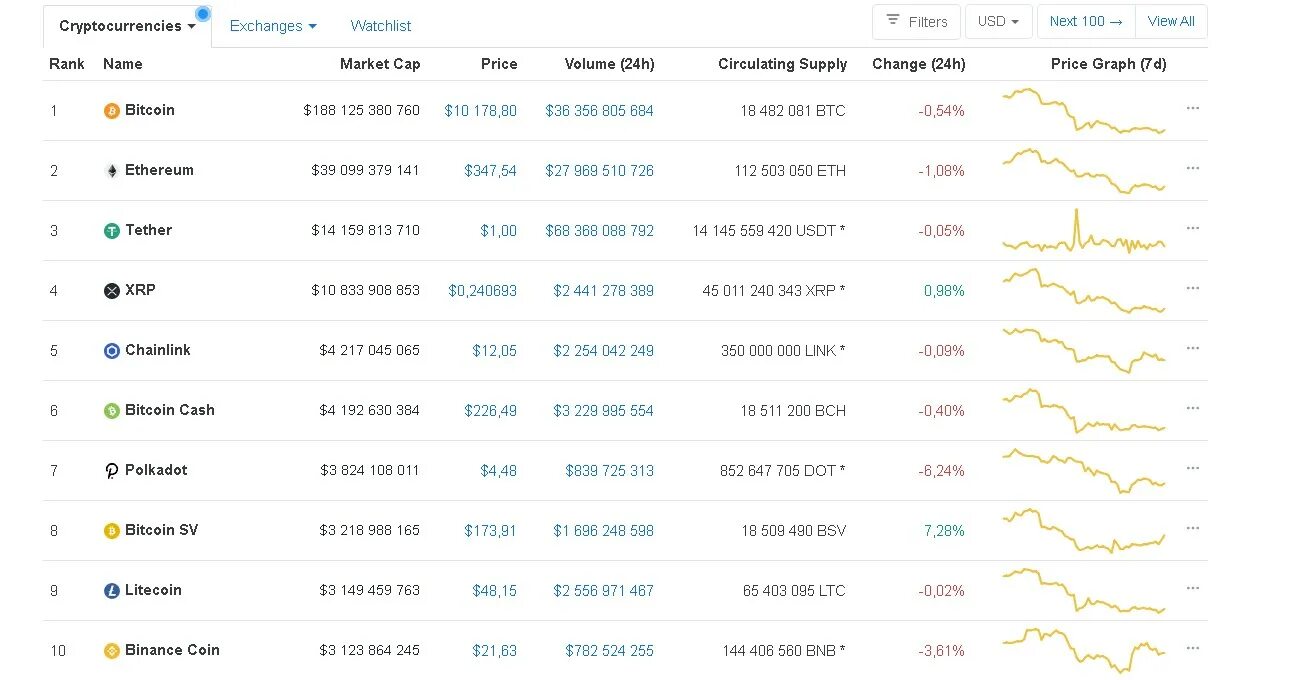The height and width of the screenshot is (680, 1296).
Task: Click the Litecoin logo icon
Action: [x=112, y=591]
